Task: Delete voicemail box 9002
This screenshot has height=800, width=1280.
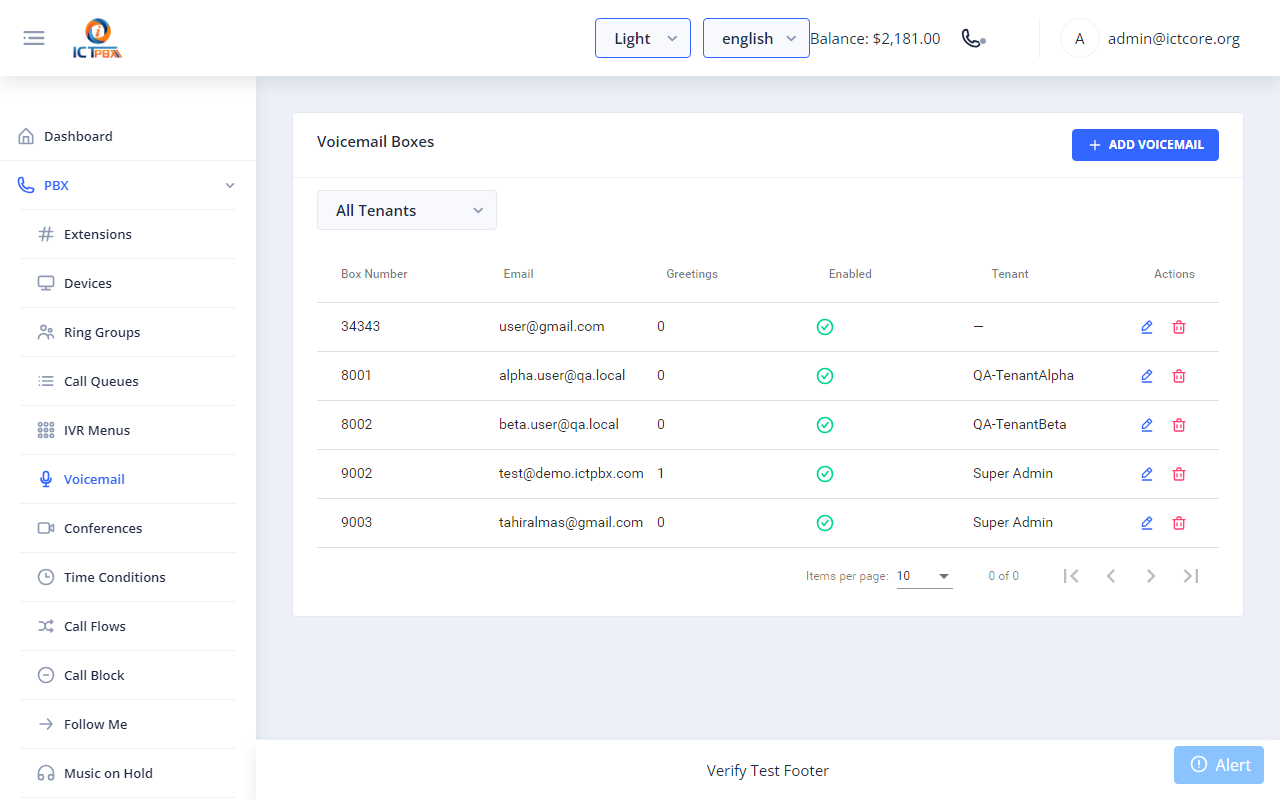Action: tap(1179, 474)
